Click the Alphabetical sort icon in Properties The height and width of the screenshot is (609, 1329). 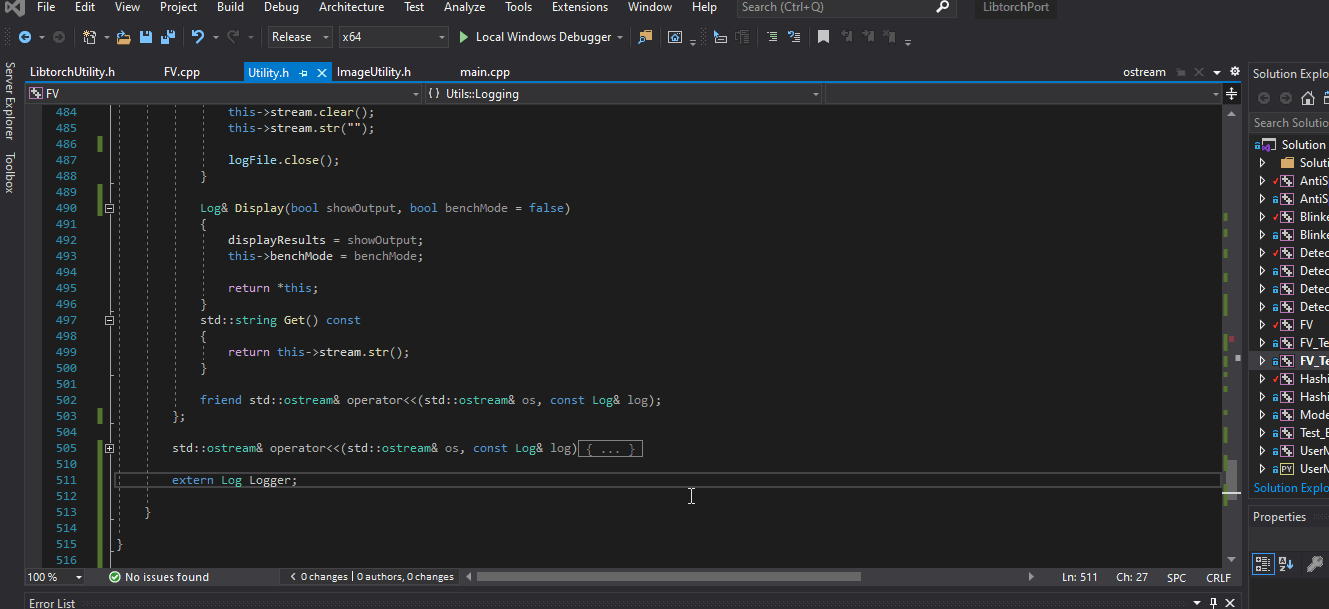point(1287,564)
